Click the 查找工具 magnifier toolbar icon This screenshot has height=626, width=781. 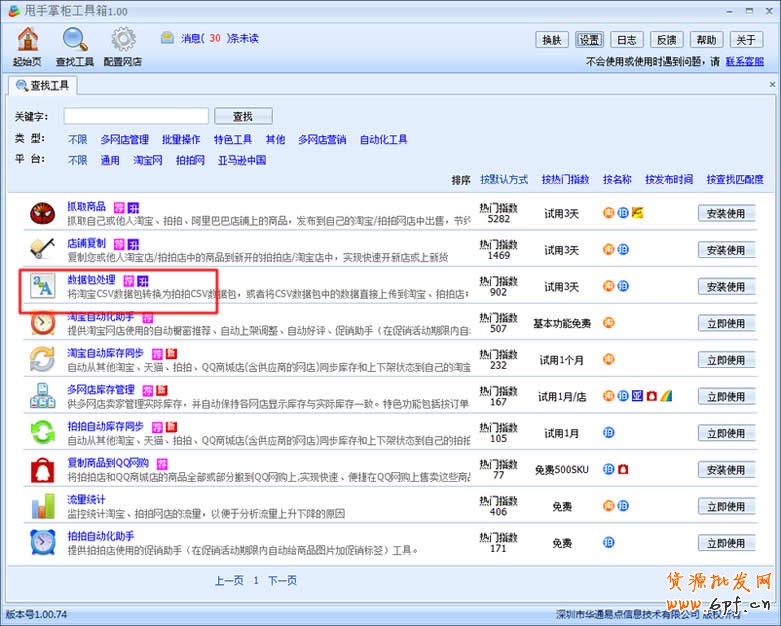tap(75, 39)
